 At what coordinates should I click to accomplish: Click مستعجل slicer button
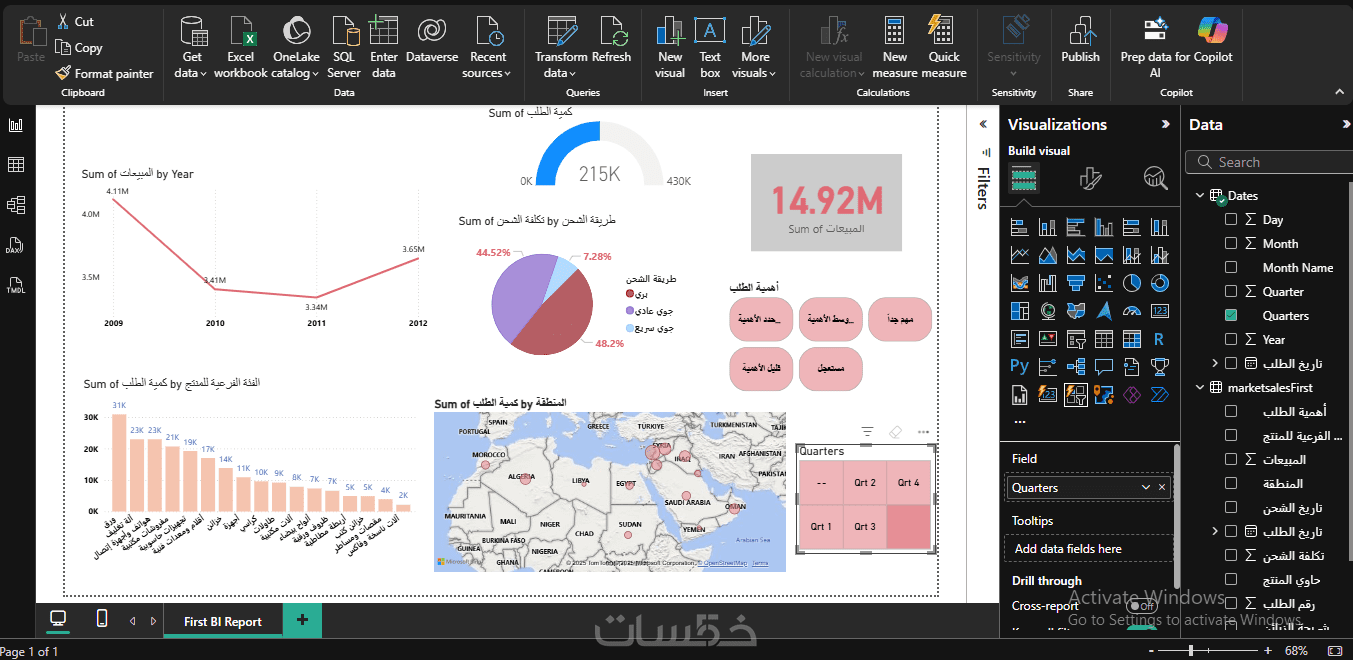pos(830,368)
